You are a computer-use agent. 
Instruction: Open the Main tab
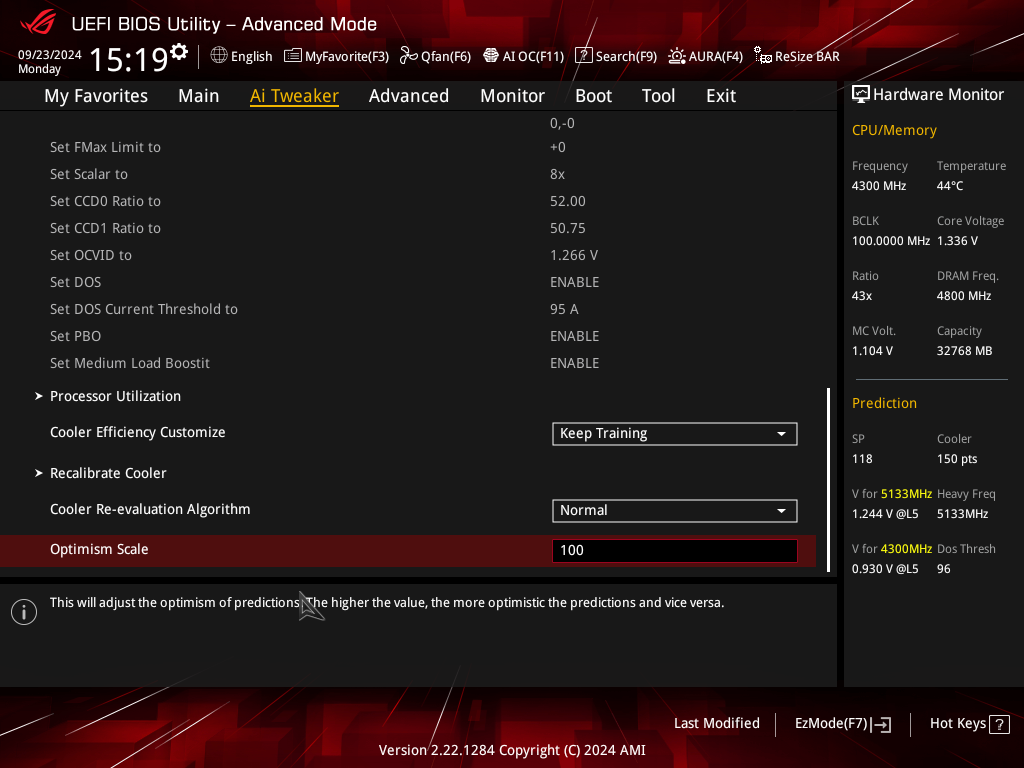coord(199,96)
